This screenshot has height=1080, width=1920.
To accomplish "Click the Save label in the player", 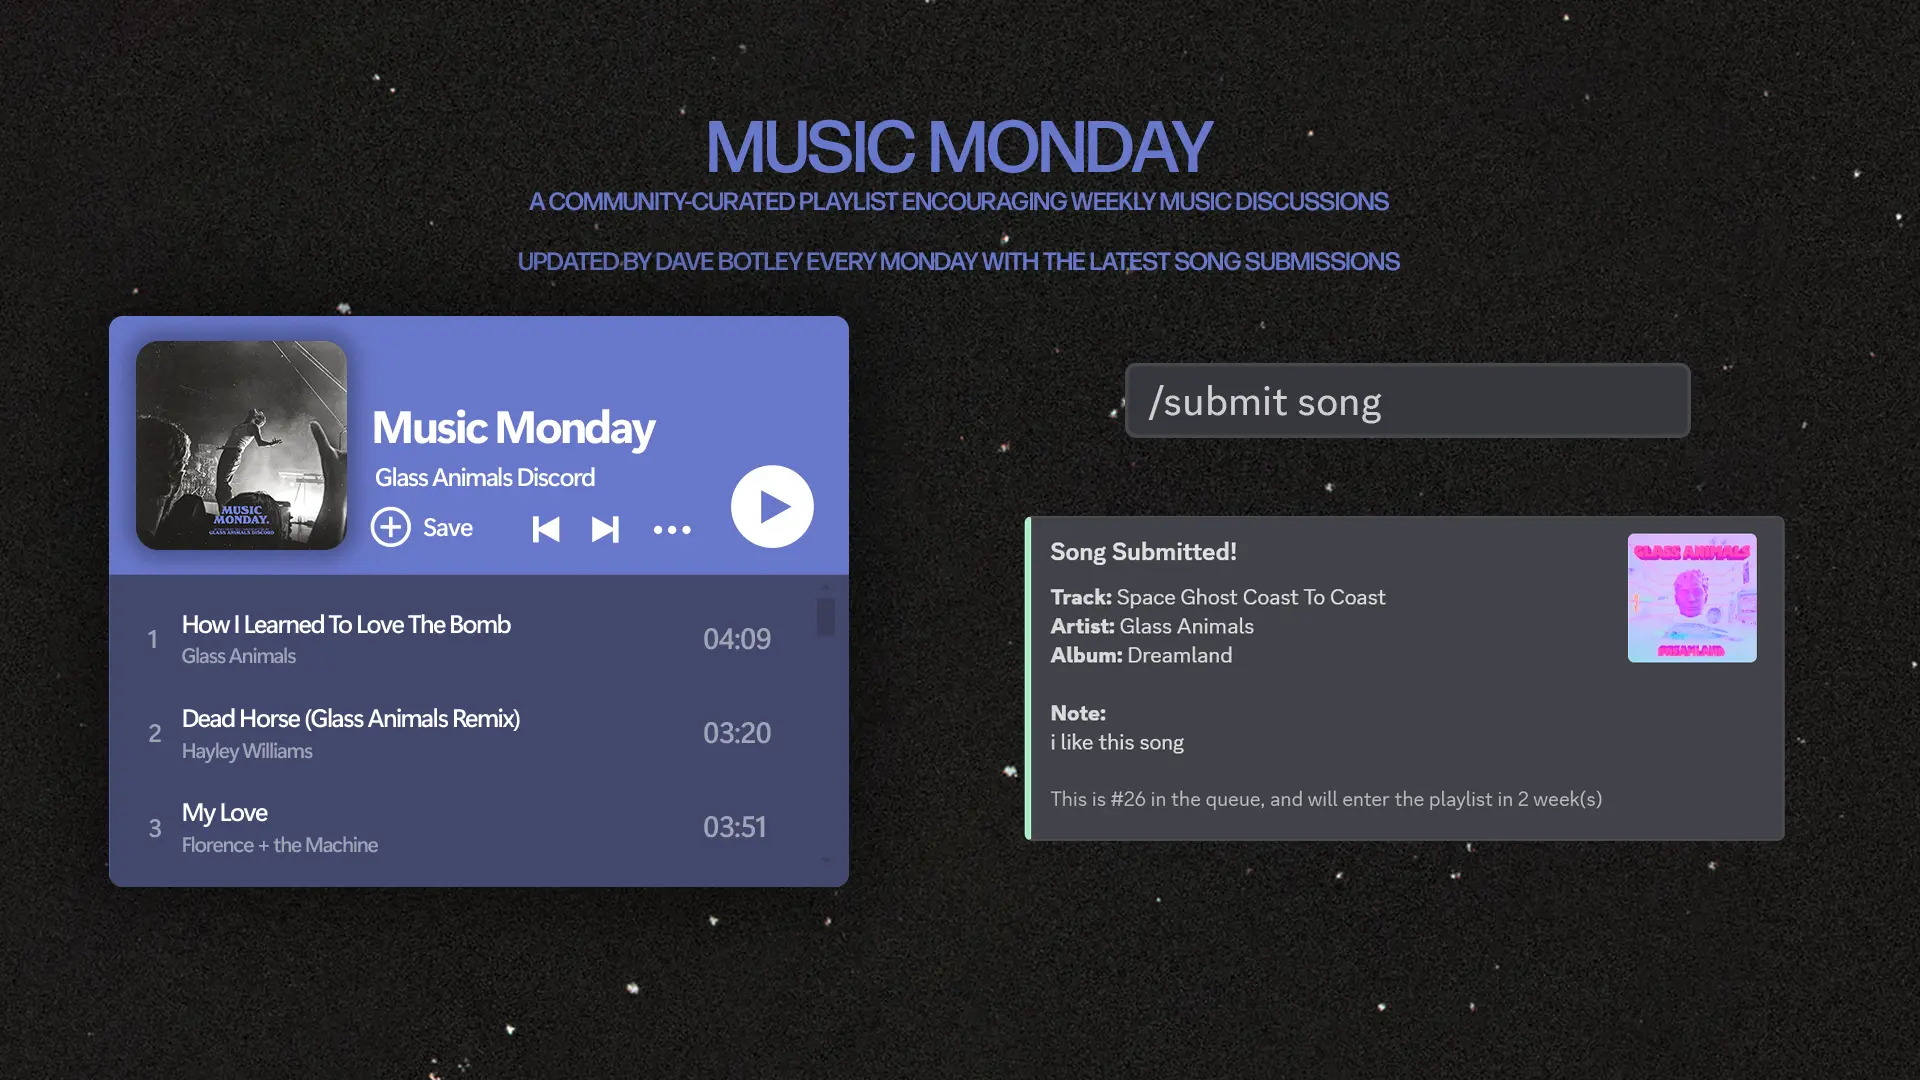I will tap(448, 528).
